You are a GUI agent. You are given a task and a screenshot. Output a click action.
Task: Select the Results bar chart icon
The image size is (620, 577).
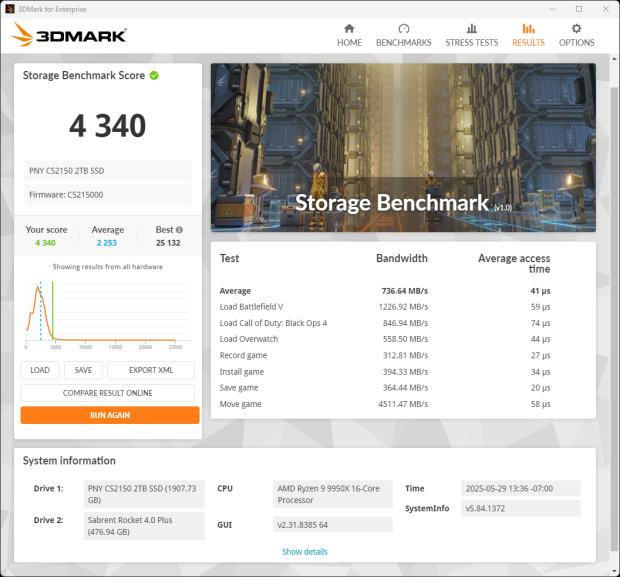pyautogui.click(x=528, y=29)
